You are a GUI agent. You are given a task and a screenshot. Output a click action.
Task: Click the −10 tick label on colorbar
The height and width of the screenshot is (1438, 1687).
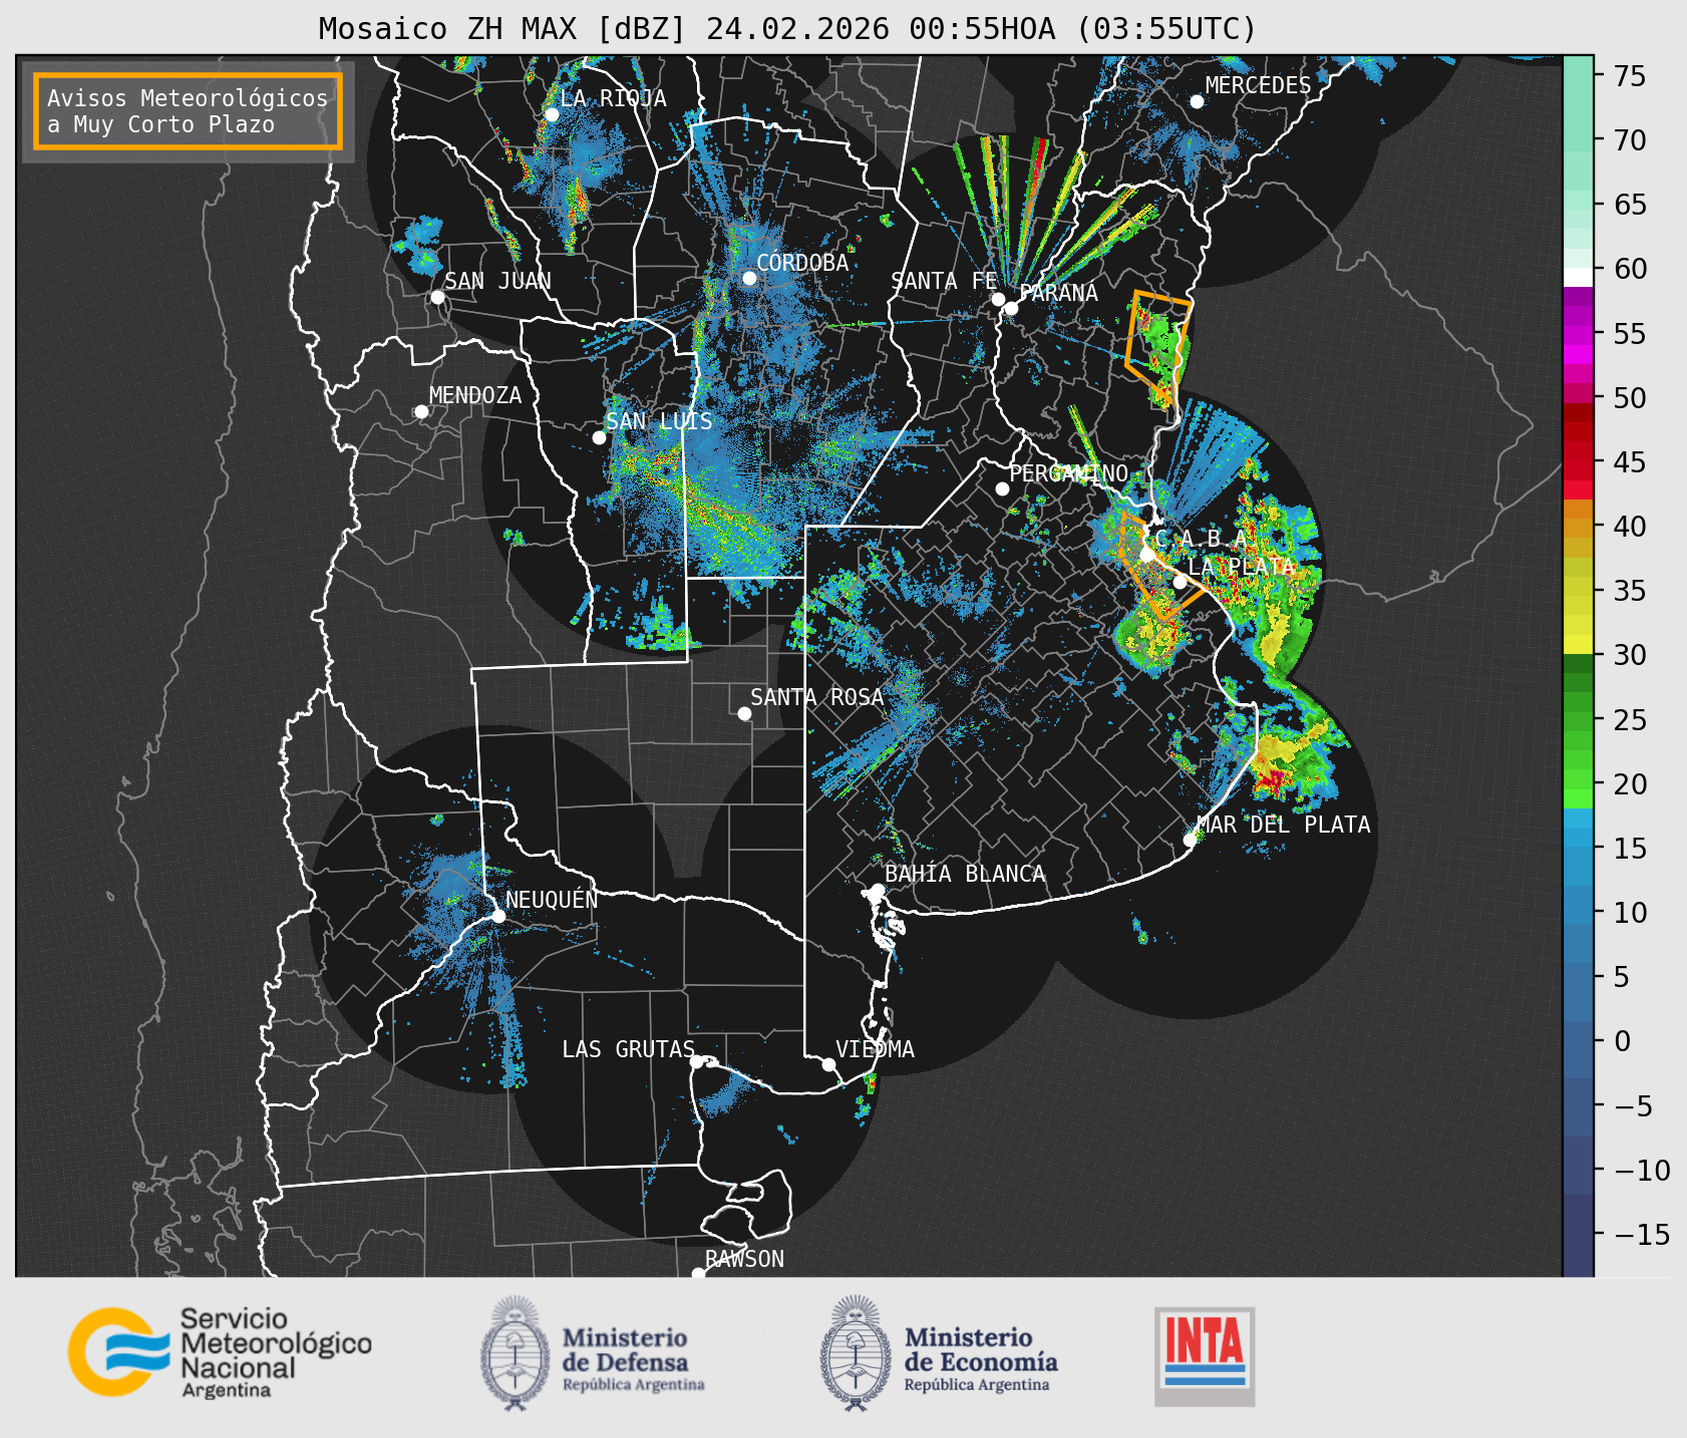click(1641, 1169)
